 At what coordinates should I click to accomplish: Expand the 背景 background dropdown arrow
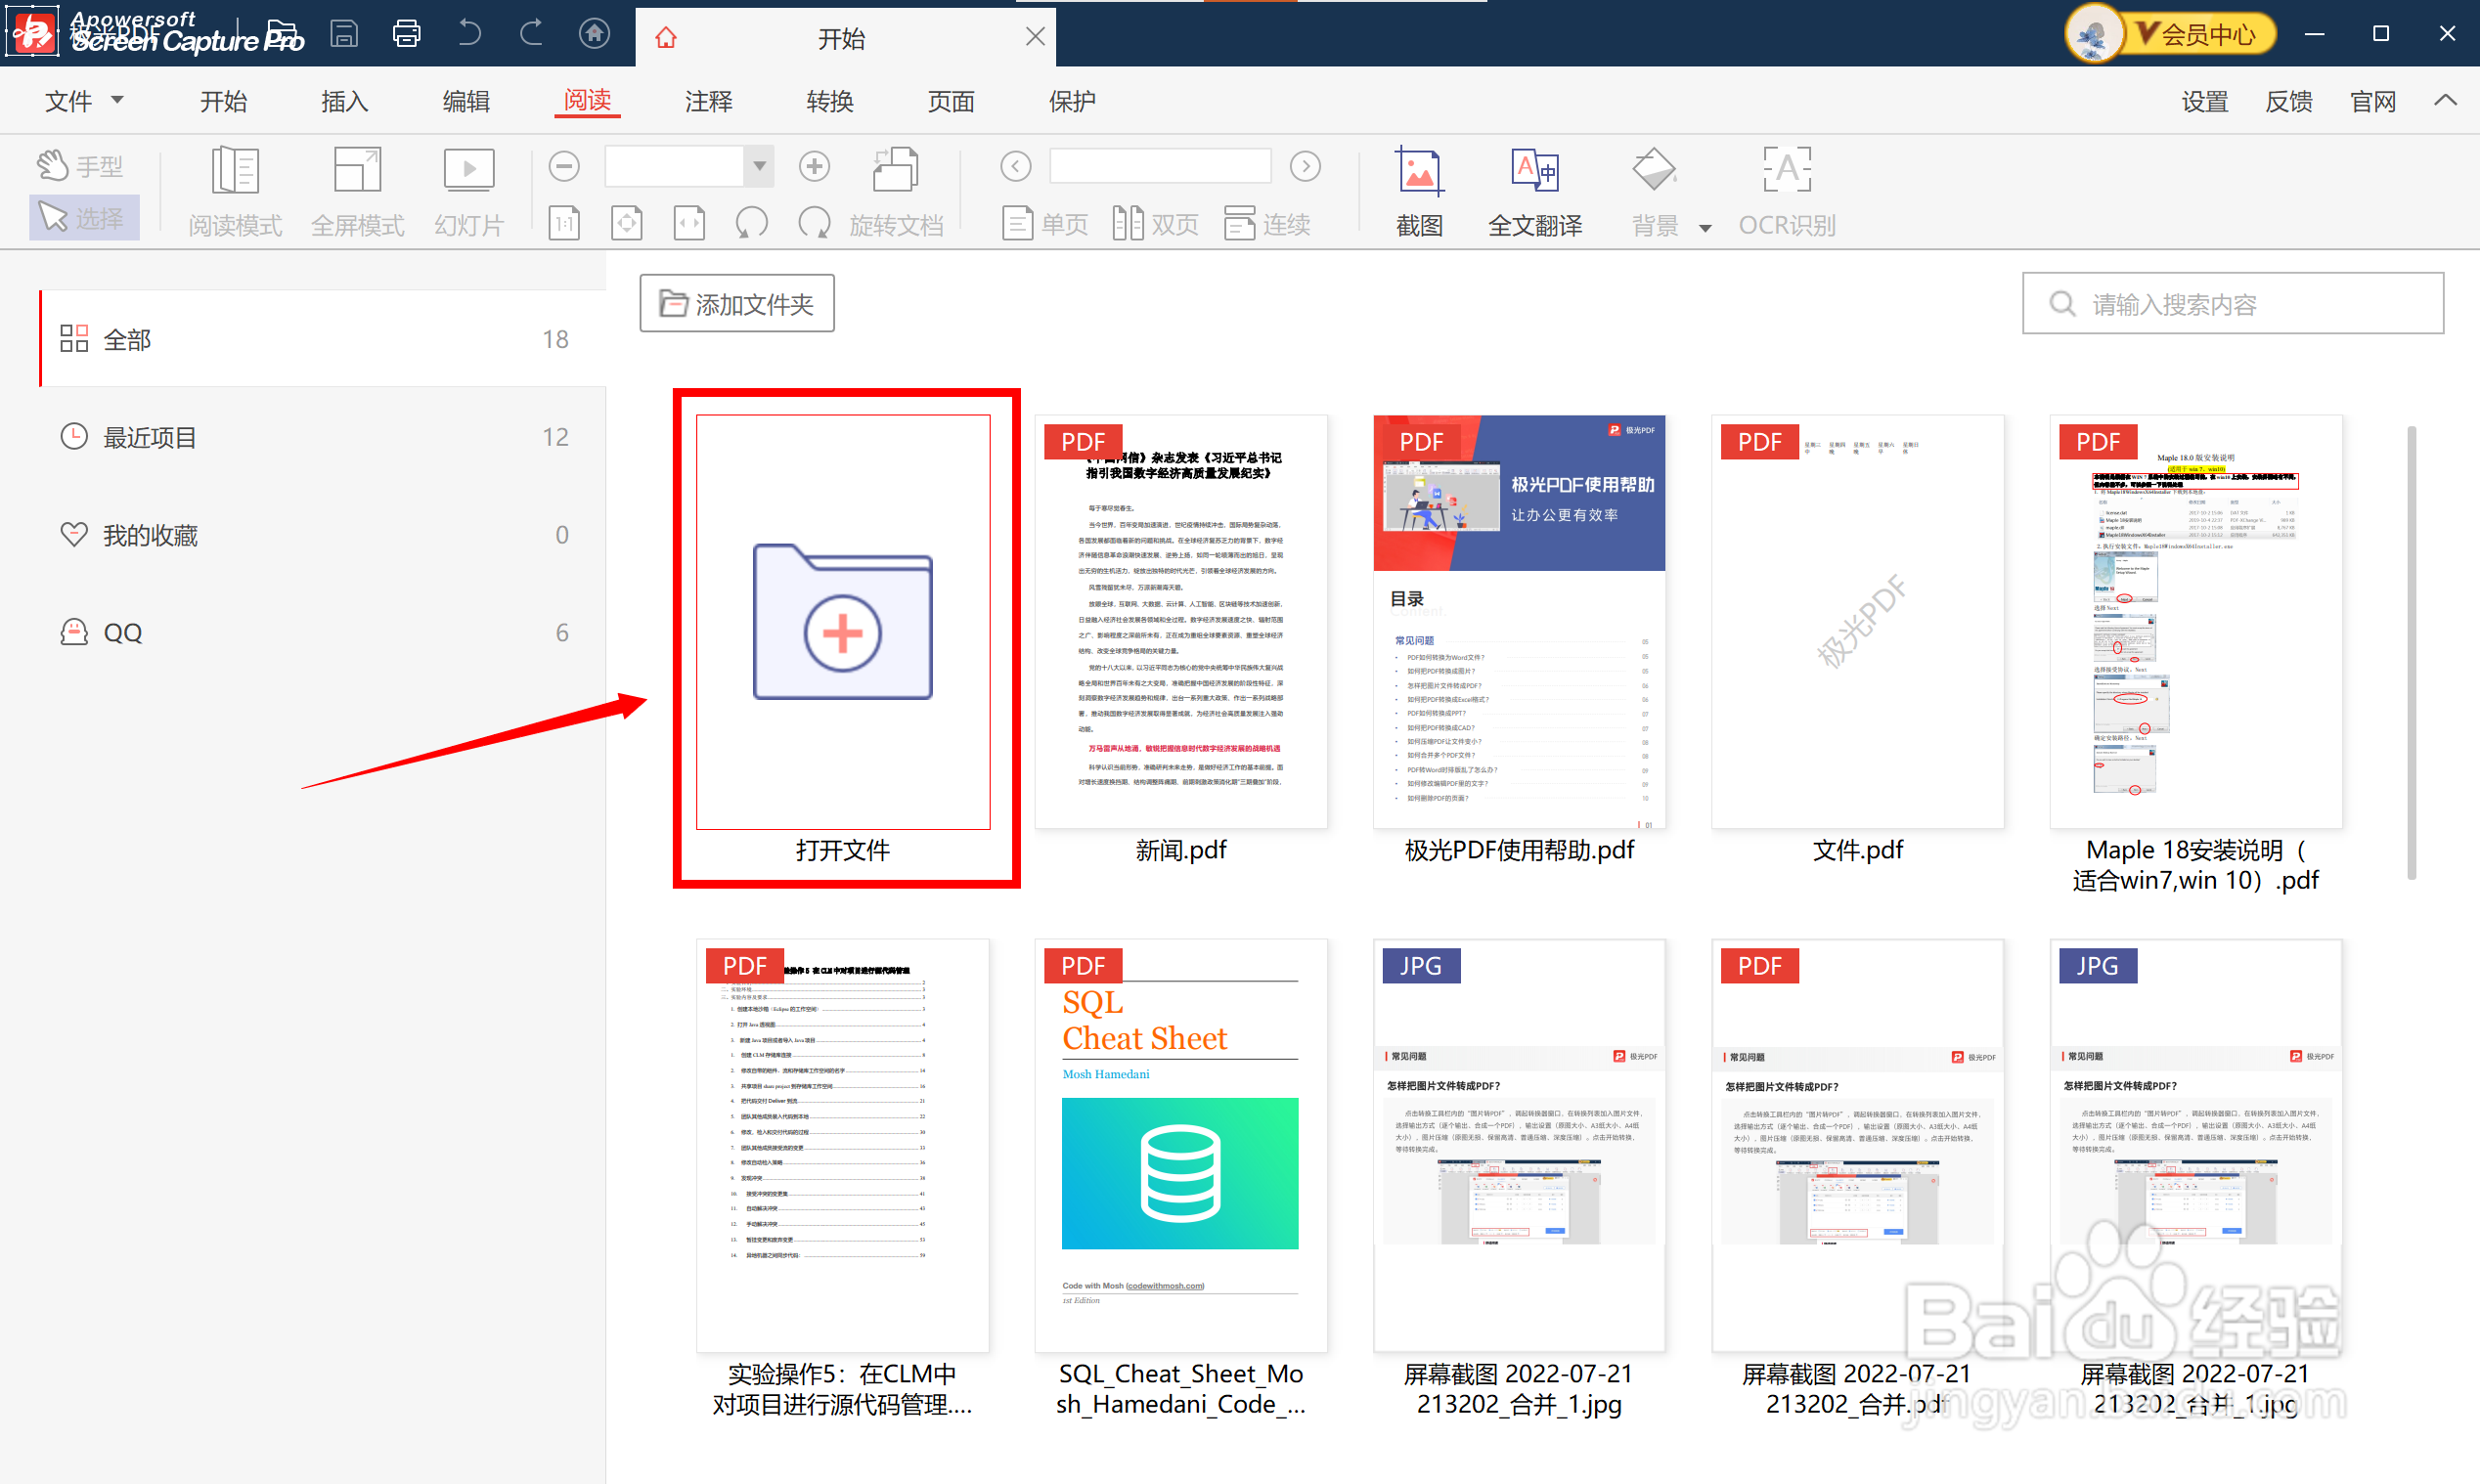coord(1705,228)
